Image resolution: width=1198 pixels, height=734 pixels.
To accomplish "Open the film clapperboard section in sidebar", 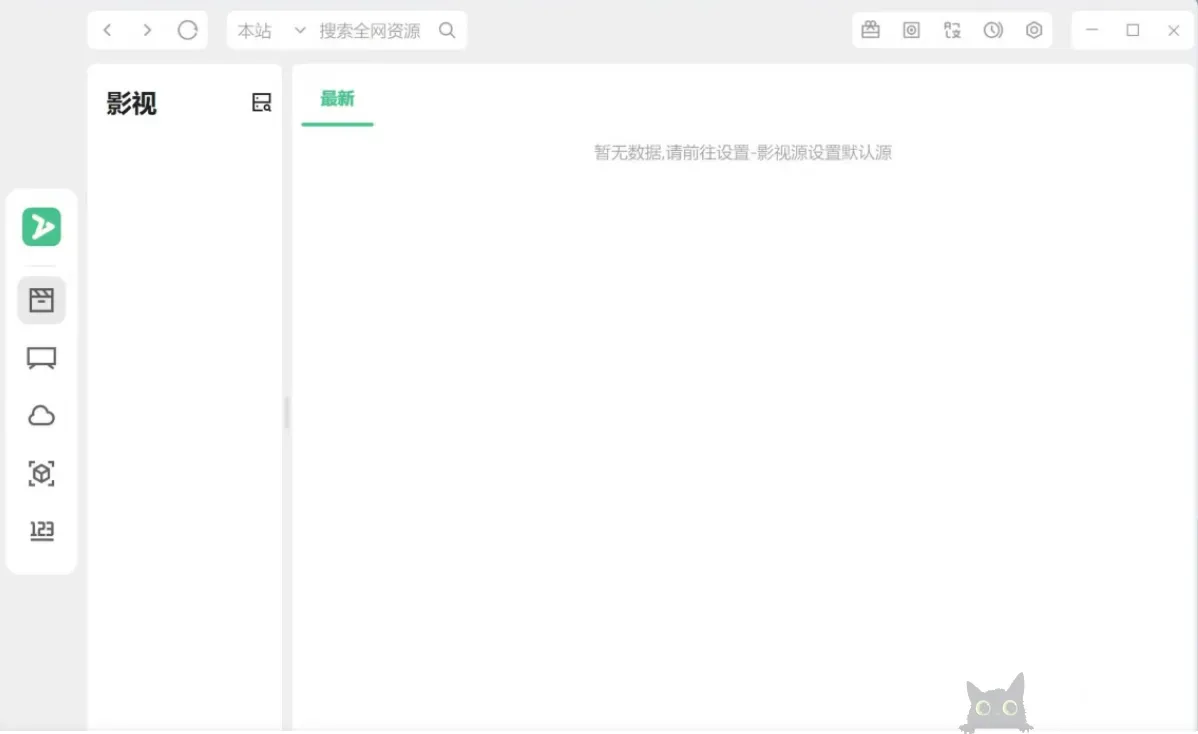I will (x=41, y=300).
